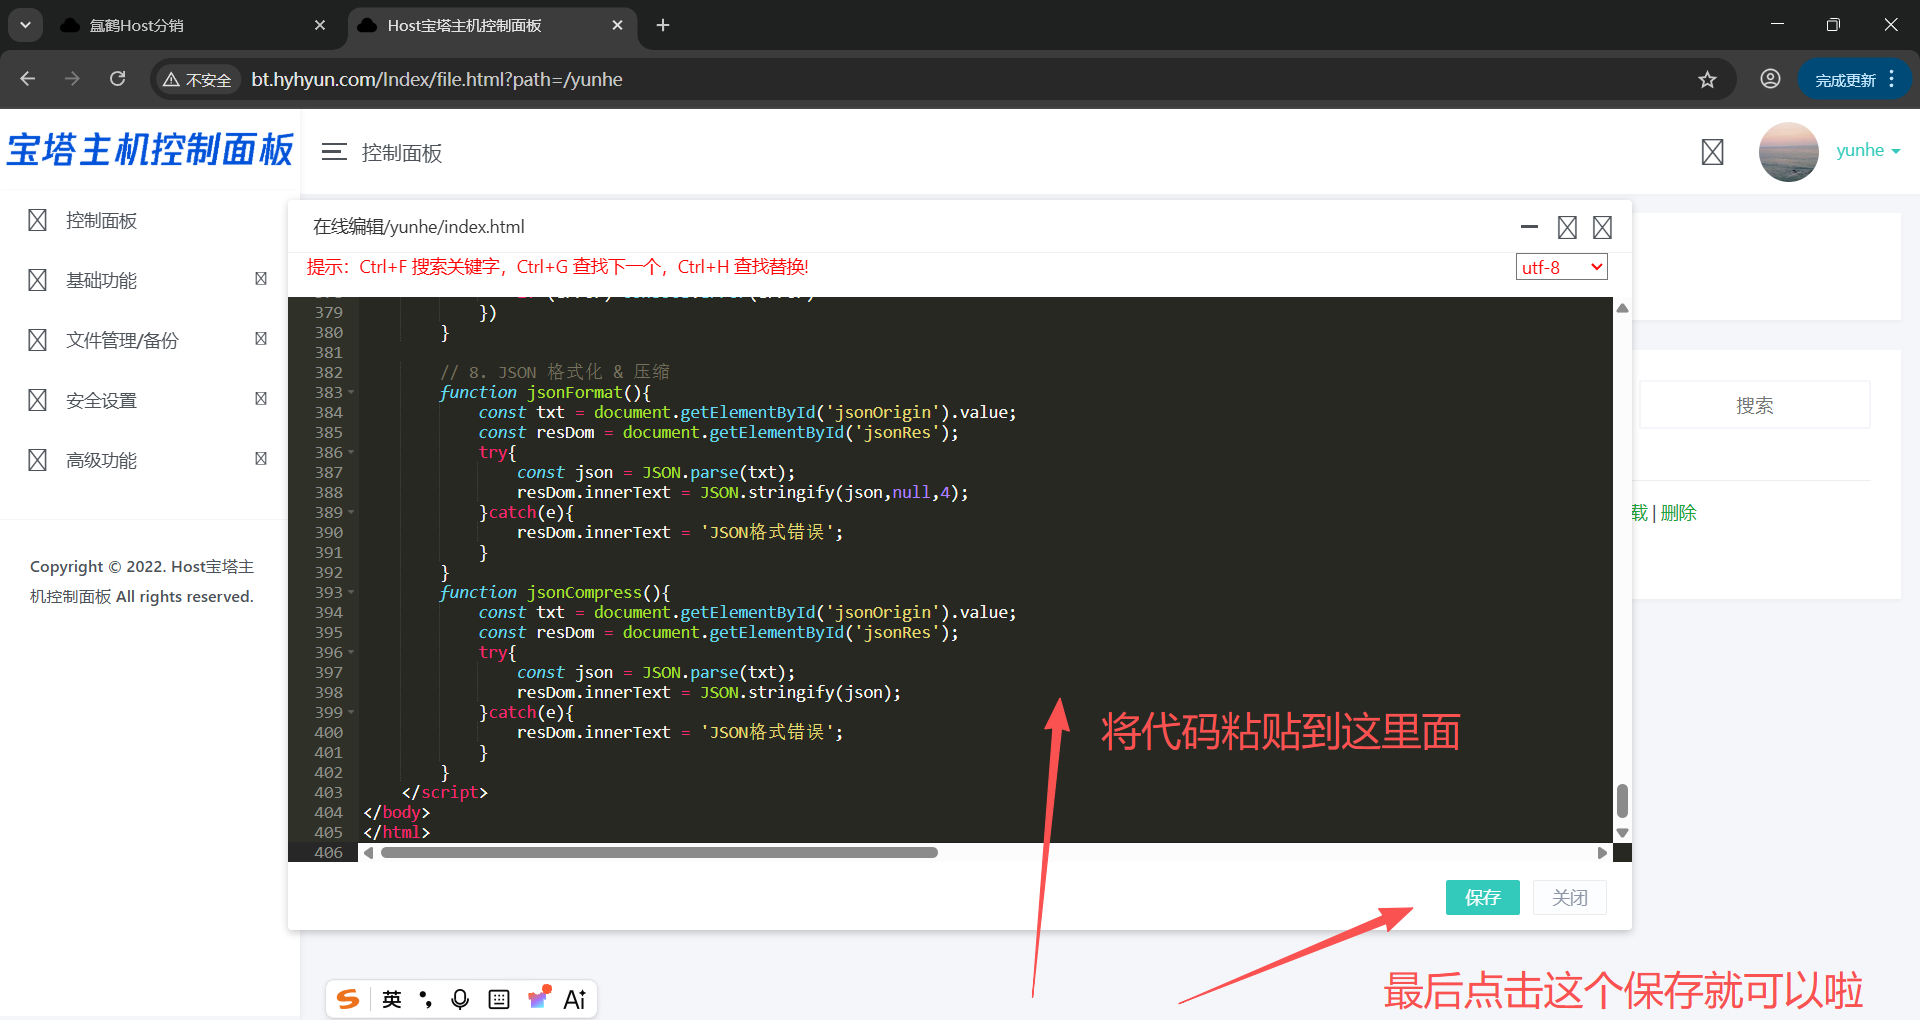Click the '// 8. JSON 格式化 & 压缩' comment line
This screenshot has height=1020, width=1920.
555,372
